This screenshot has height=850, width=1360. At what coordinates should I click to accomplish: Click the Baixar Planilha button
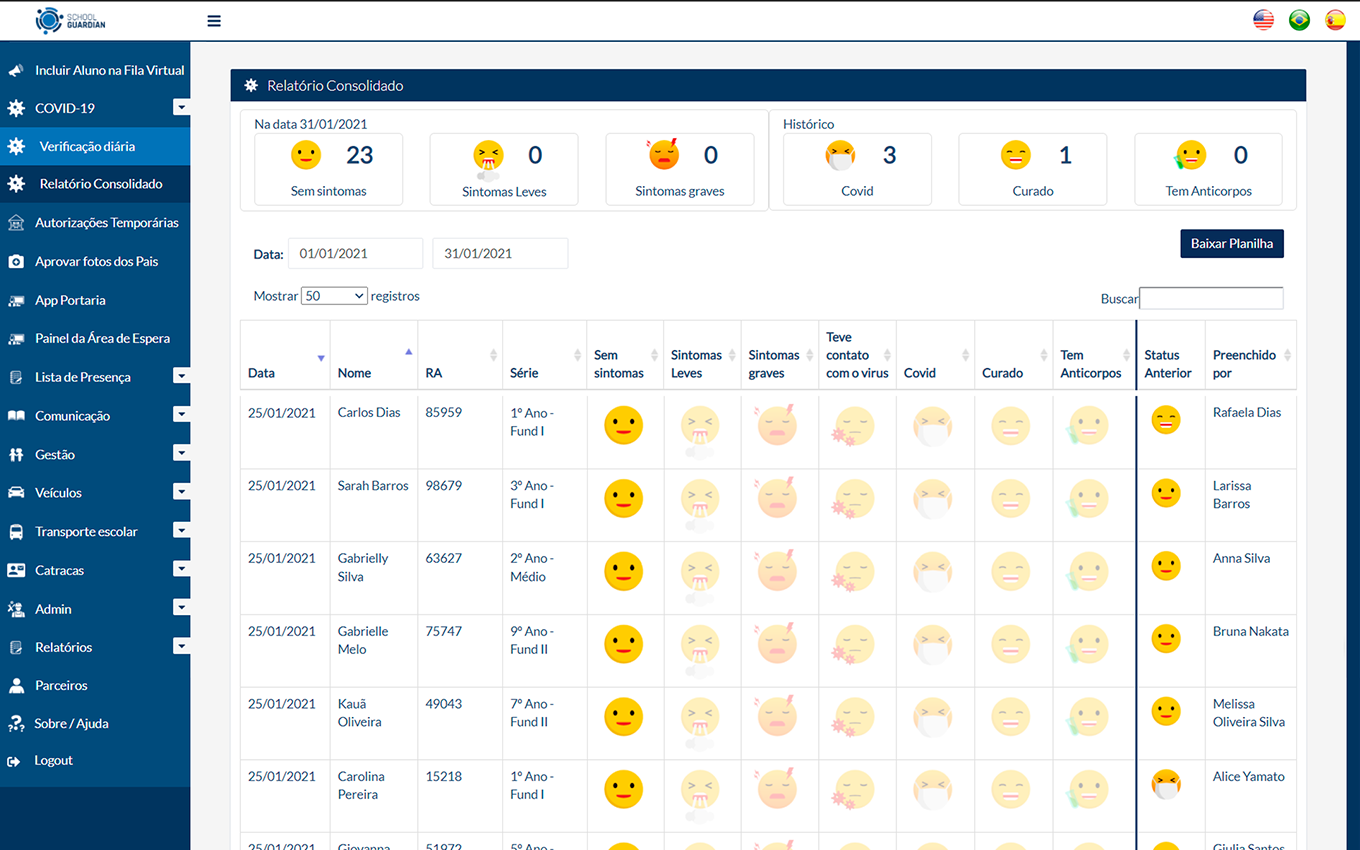(x=1231, y=244)
